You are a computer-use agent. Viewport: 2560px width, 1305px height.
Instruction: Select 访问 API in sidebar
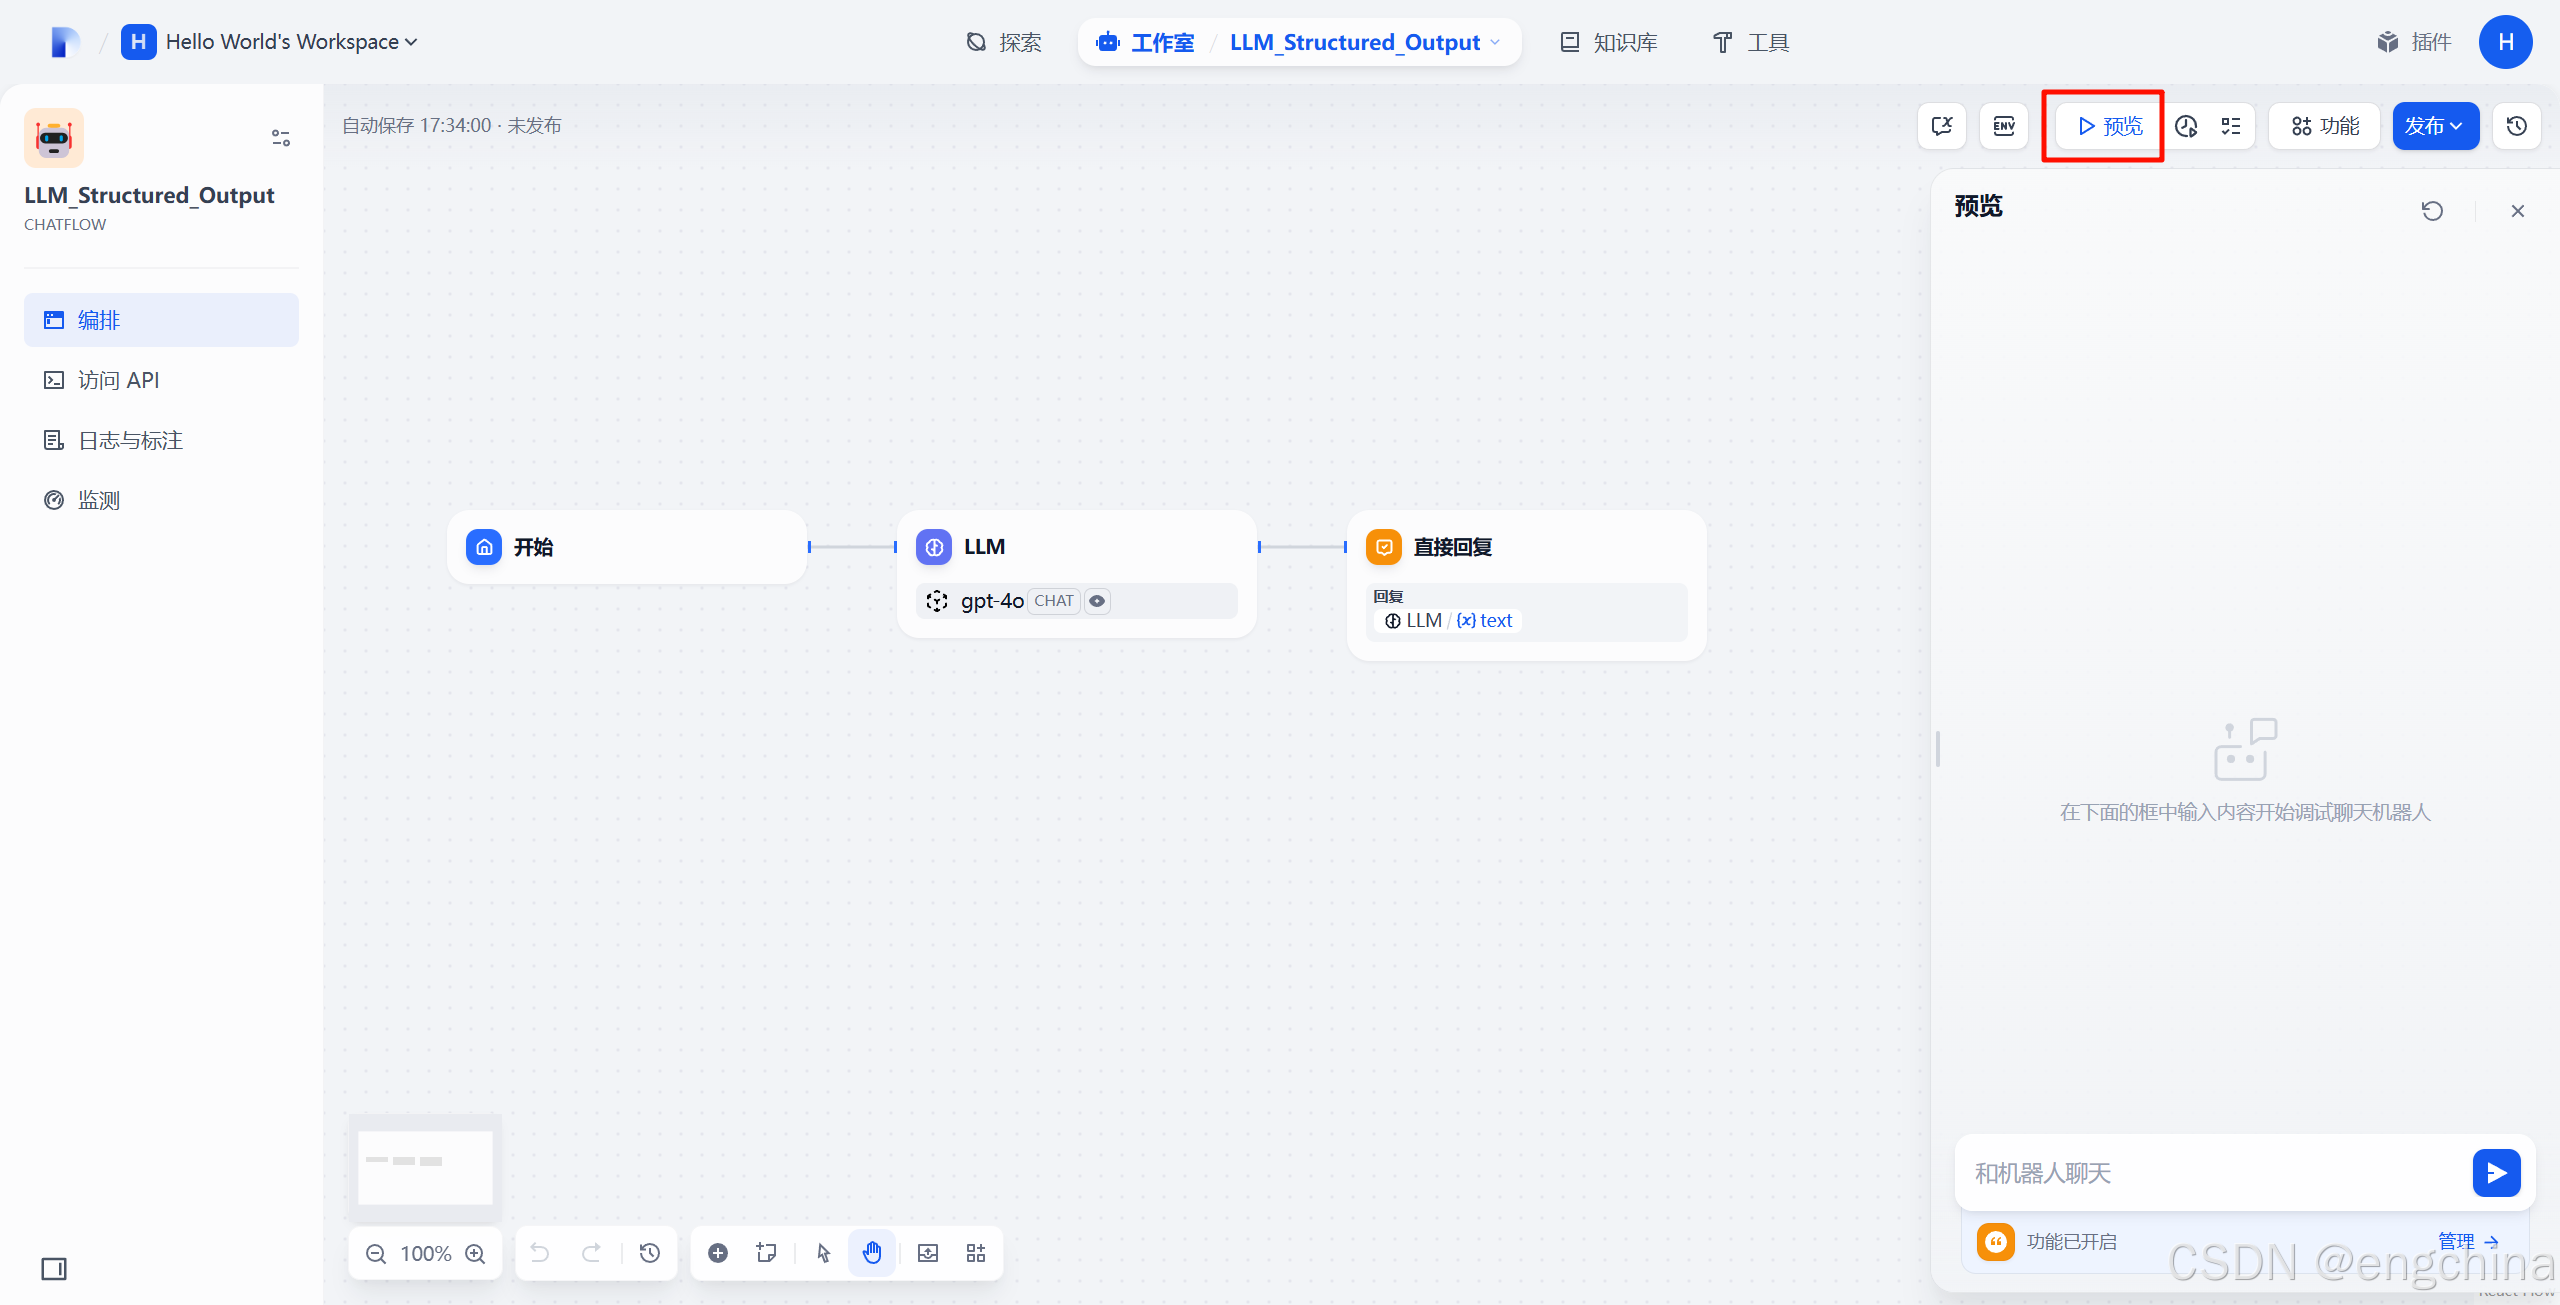pos(118,380)
